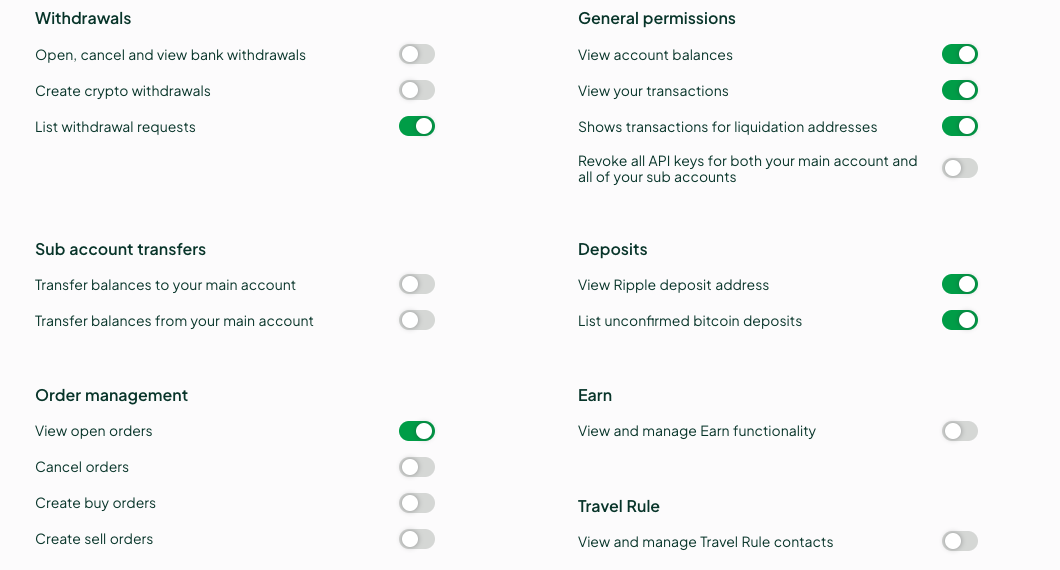
Task: Click the Order management section heading
Action: (111, 395)
